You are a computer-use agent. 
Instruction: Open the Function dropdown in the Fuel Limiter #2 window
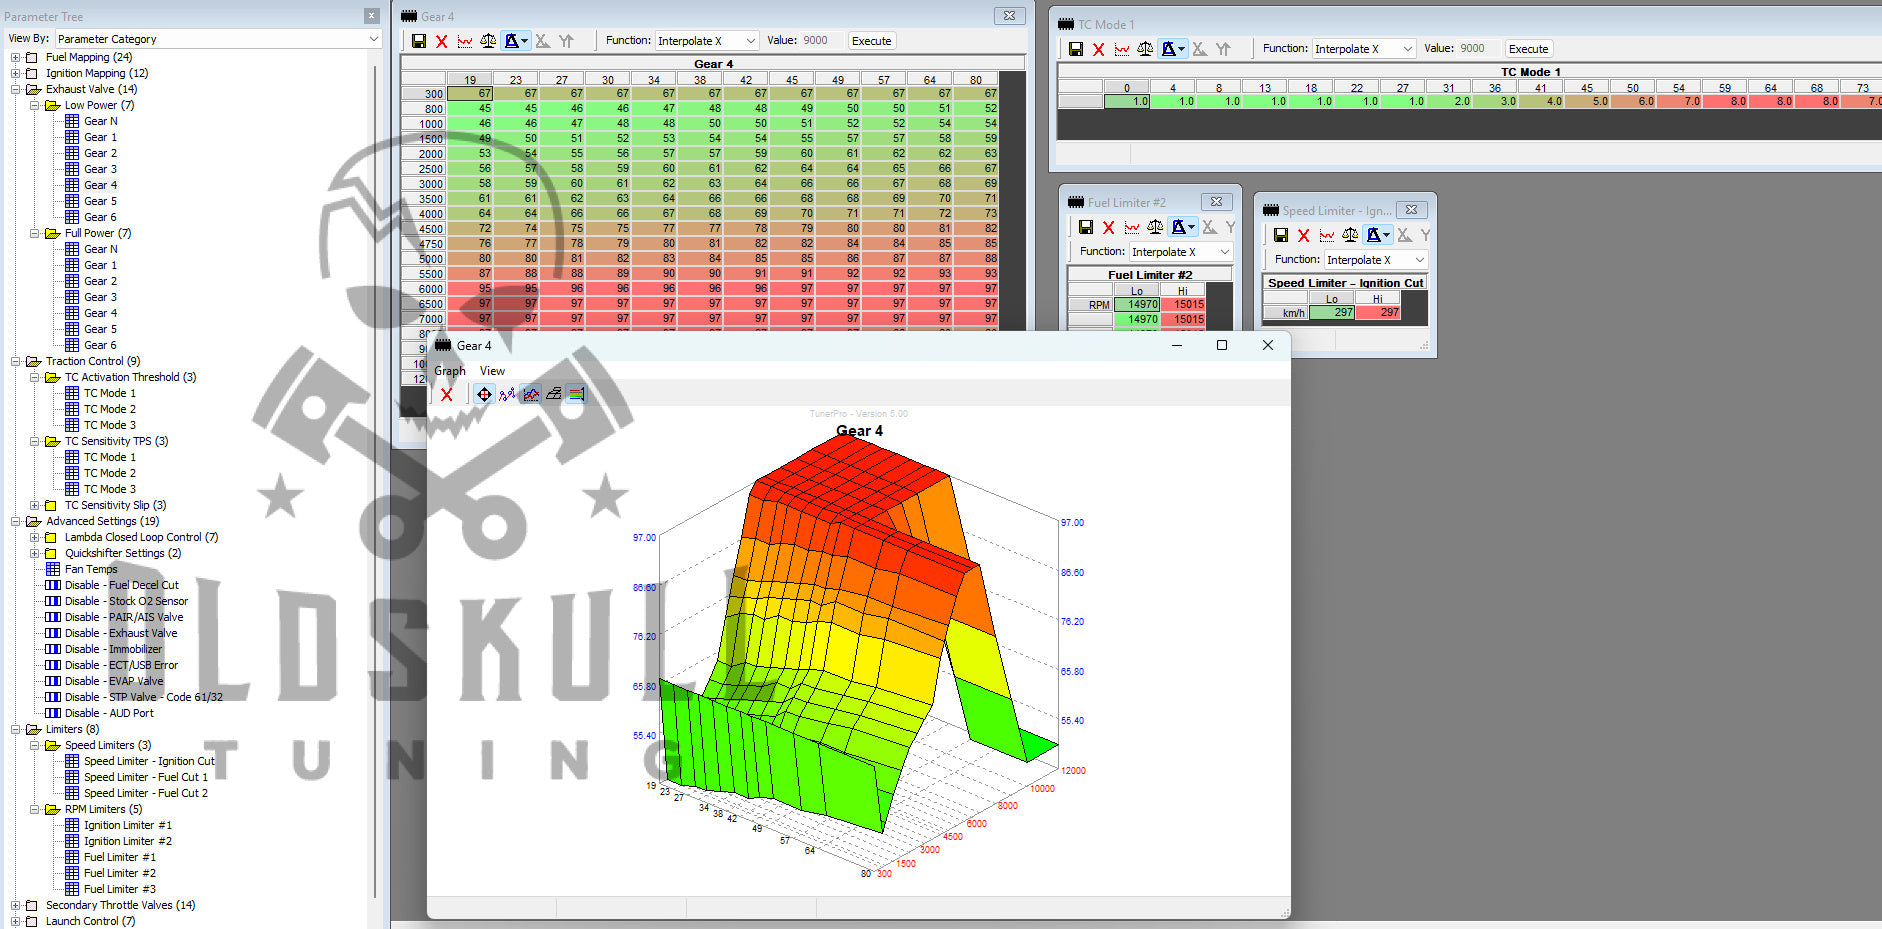[1181, 252]
